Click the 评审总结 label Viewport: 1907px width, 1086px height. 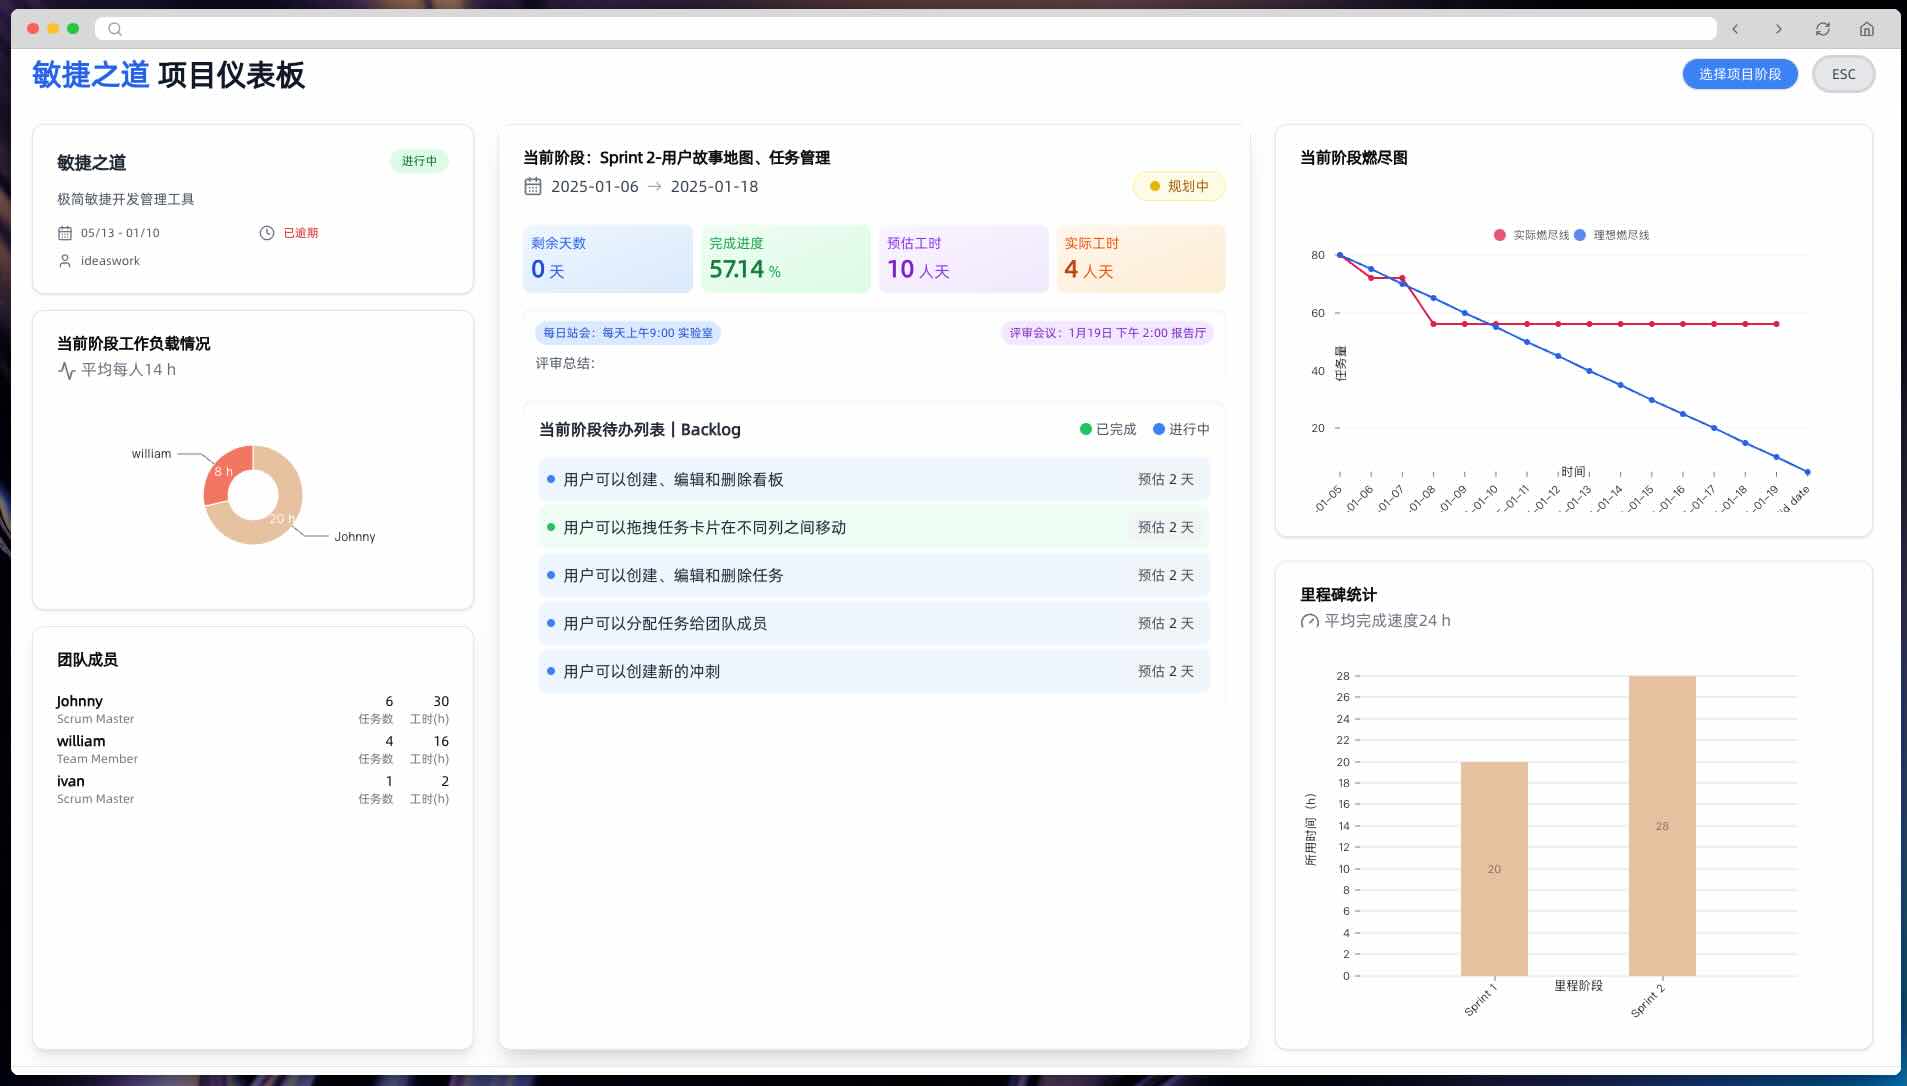[x=565, y=364]
